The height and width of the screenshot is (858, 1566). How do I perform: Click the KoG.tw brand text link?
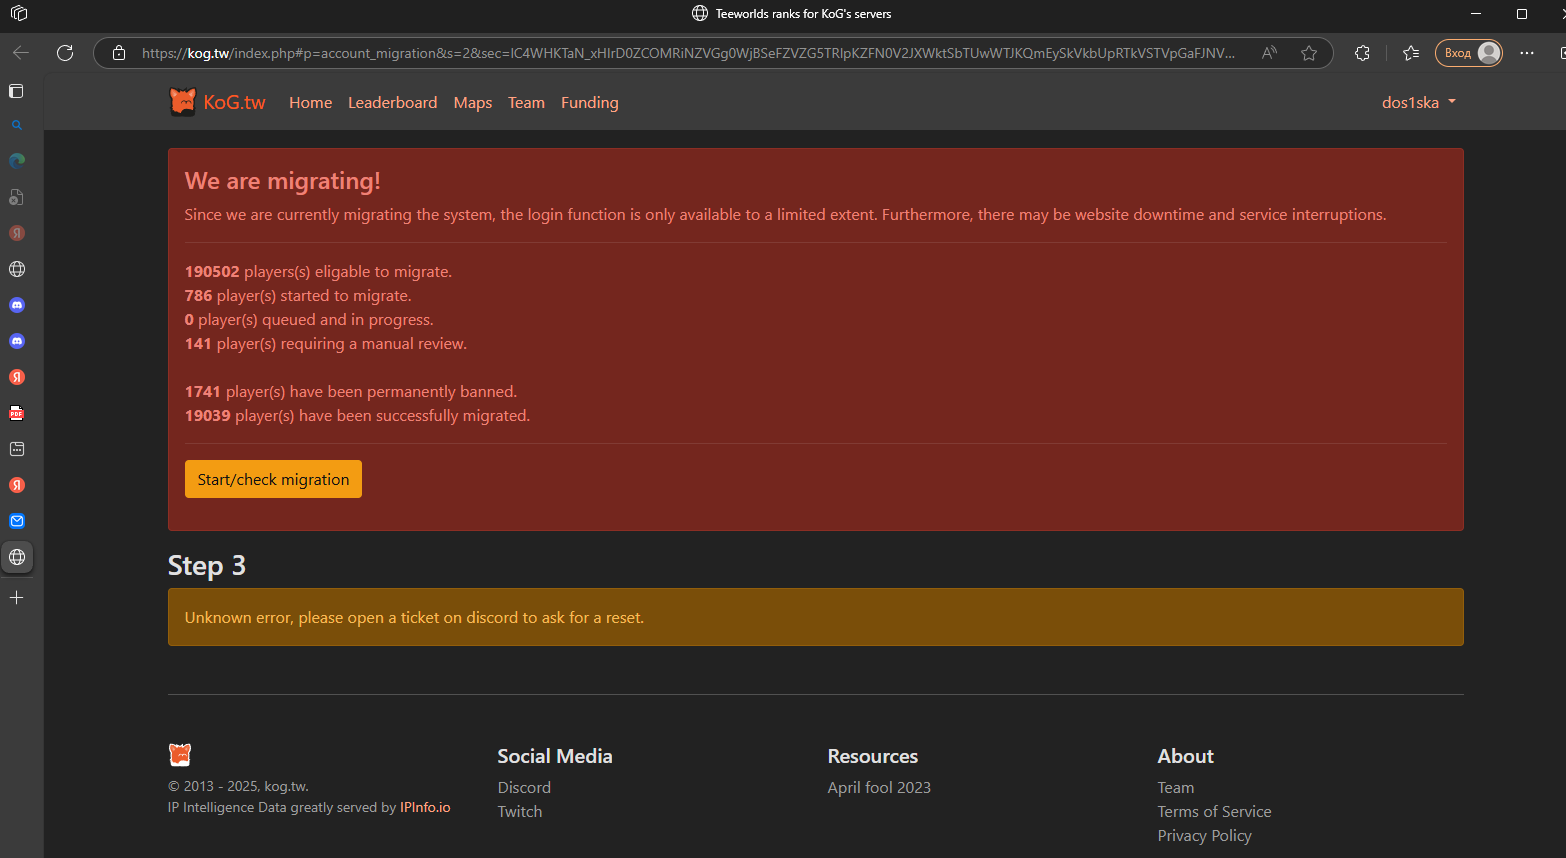(x=235, y=102)
